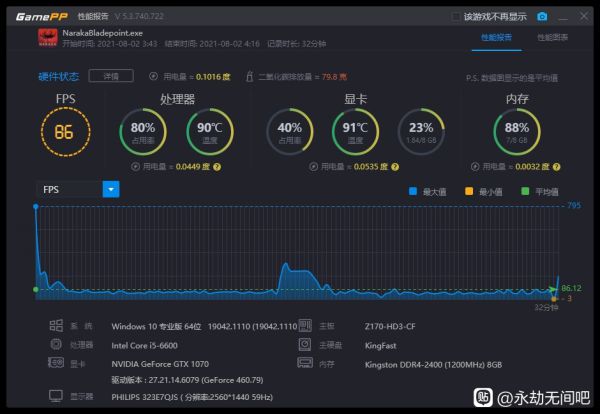The image size is (600, 414).
Task: Click the Windows system icon
Action: pos(56,326)
